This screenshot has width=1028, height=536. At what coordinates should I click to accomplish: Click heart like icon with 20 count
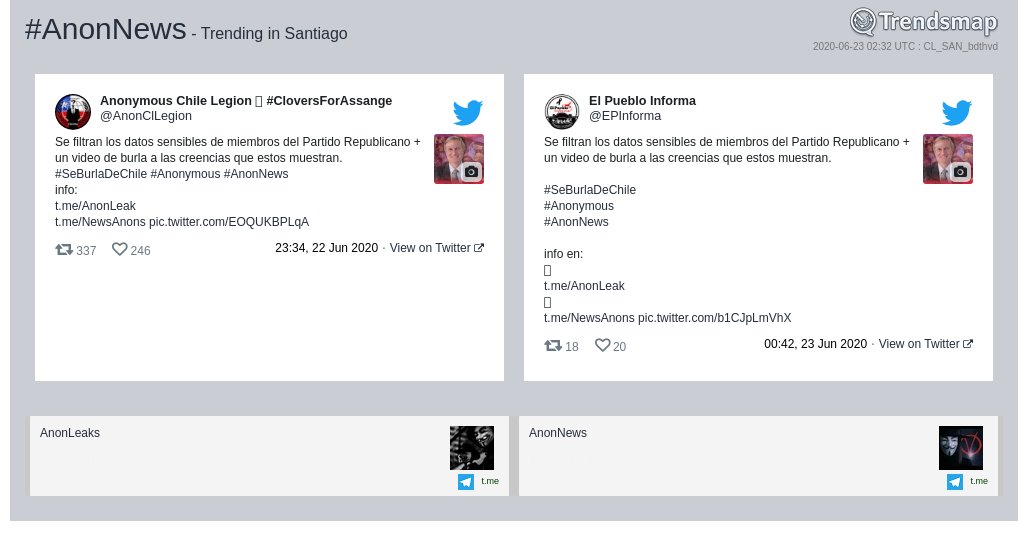(603, 345)
